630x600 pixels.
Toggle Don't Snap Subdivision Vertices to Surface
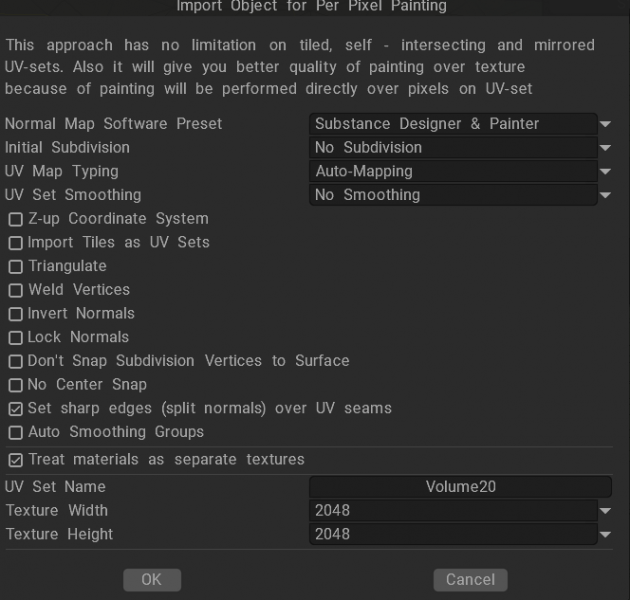[15, 361]
